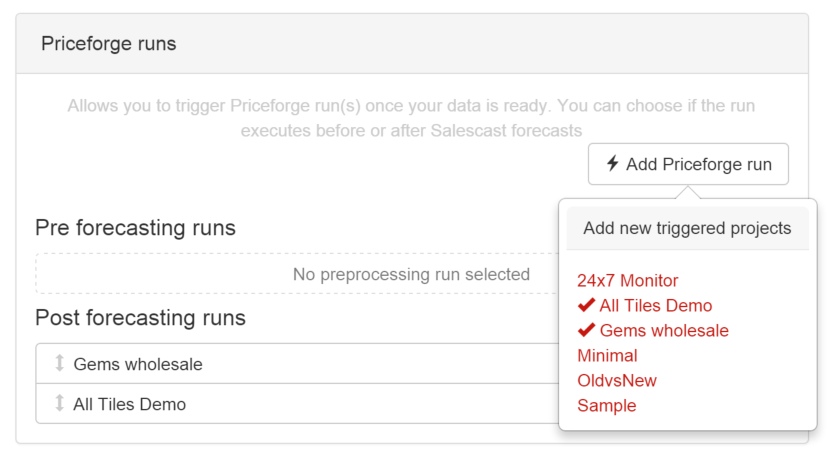
Task: Click the checkmark beside Gems wholesale
Action: (x=586, y=331)
